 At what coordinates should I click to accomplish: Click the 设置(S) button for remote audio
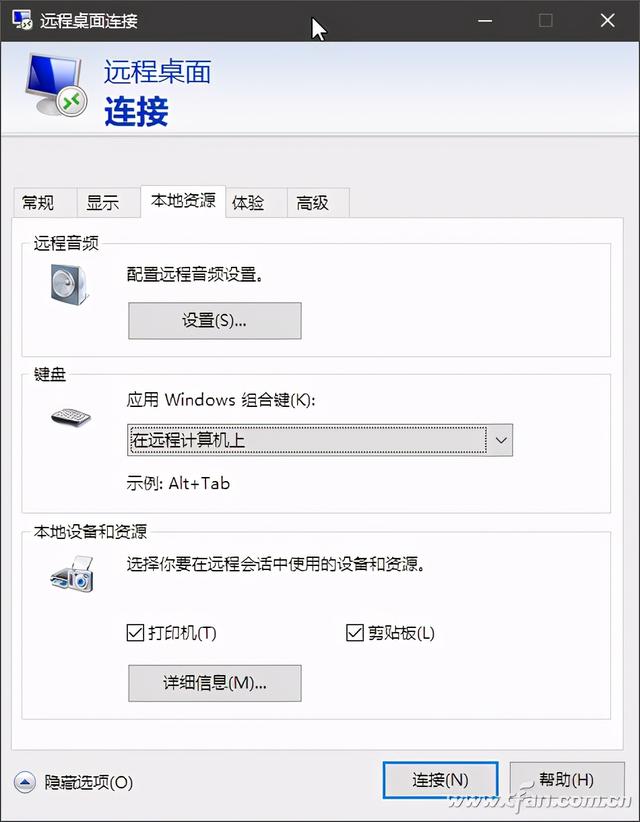pyautogui.click(x=214, y=320)
